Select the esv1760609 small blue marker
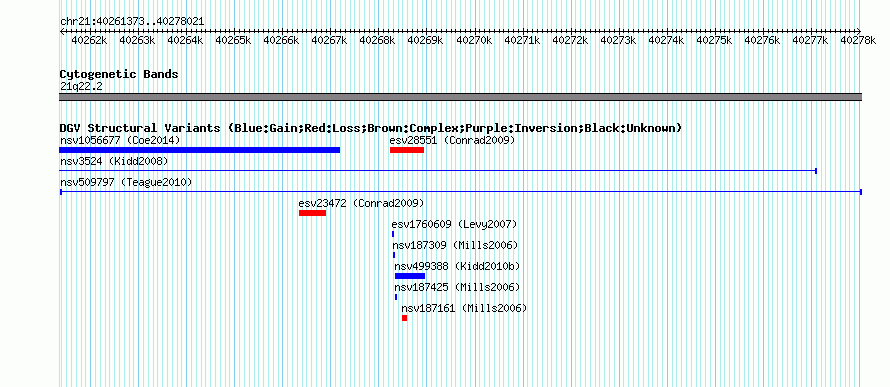890x387 pixels. [393, 234]
